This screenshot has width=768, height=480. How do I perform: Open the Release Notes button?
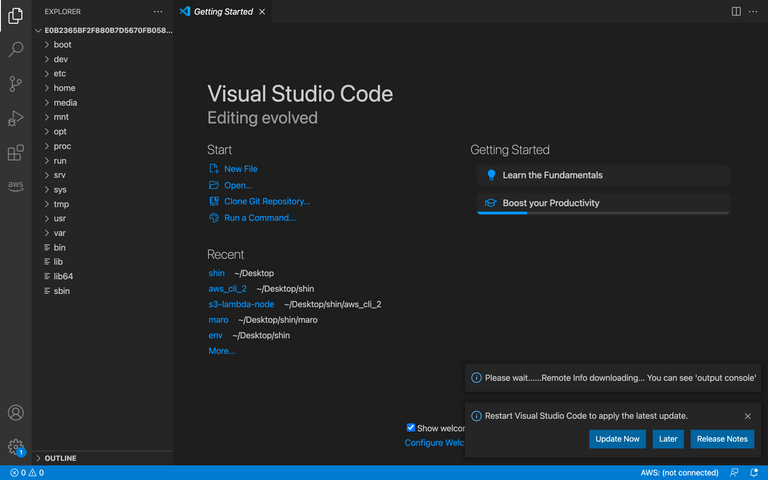722,439
